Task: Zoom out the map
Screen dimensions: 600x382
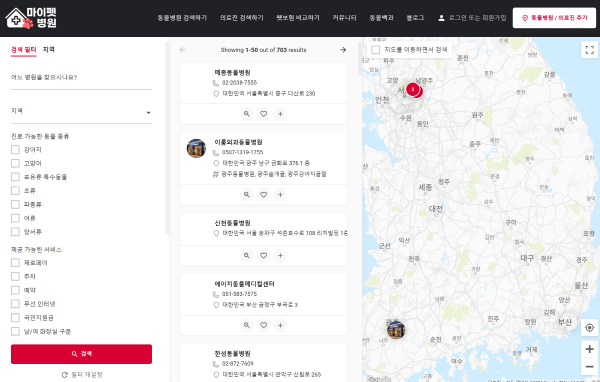Action: pyautogui.click(x=590, y=367)
